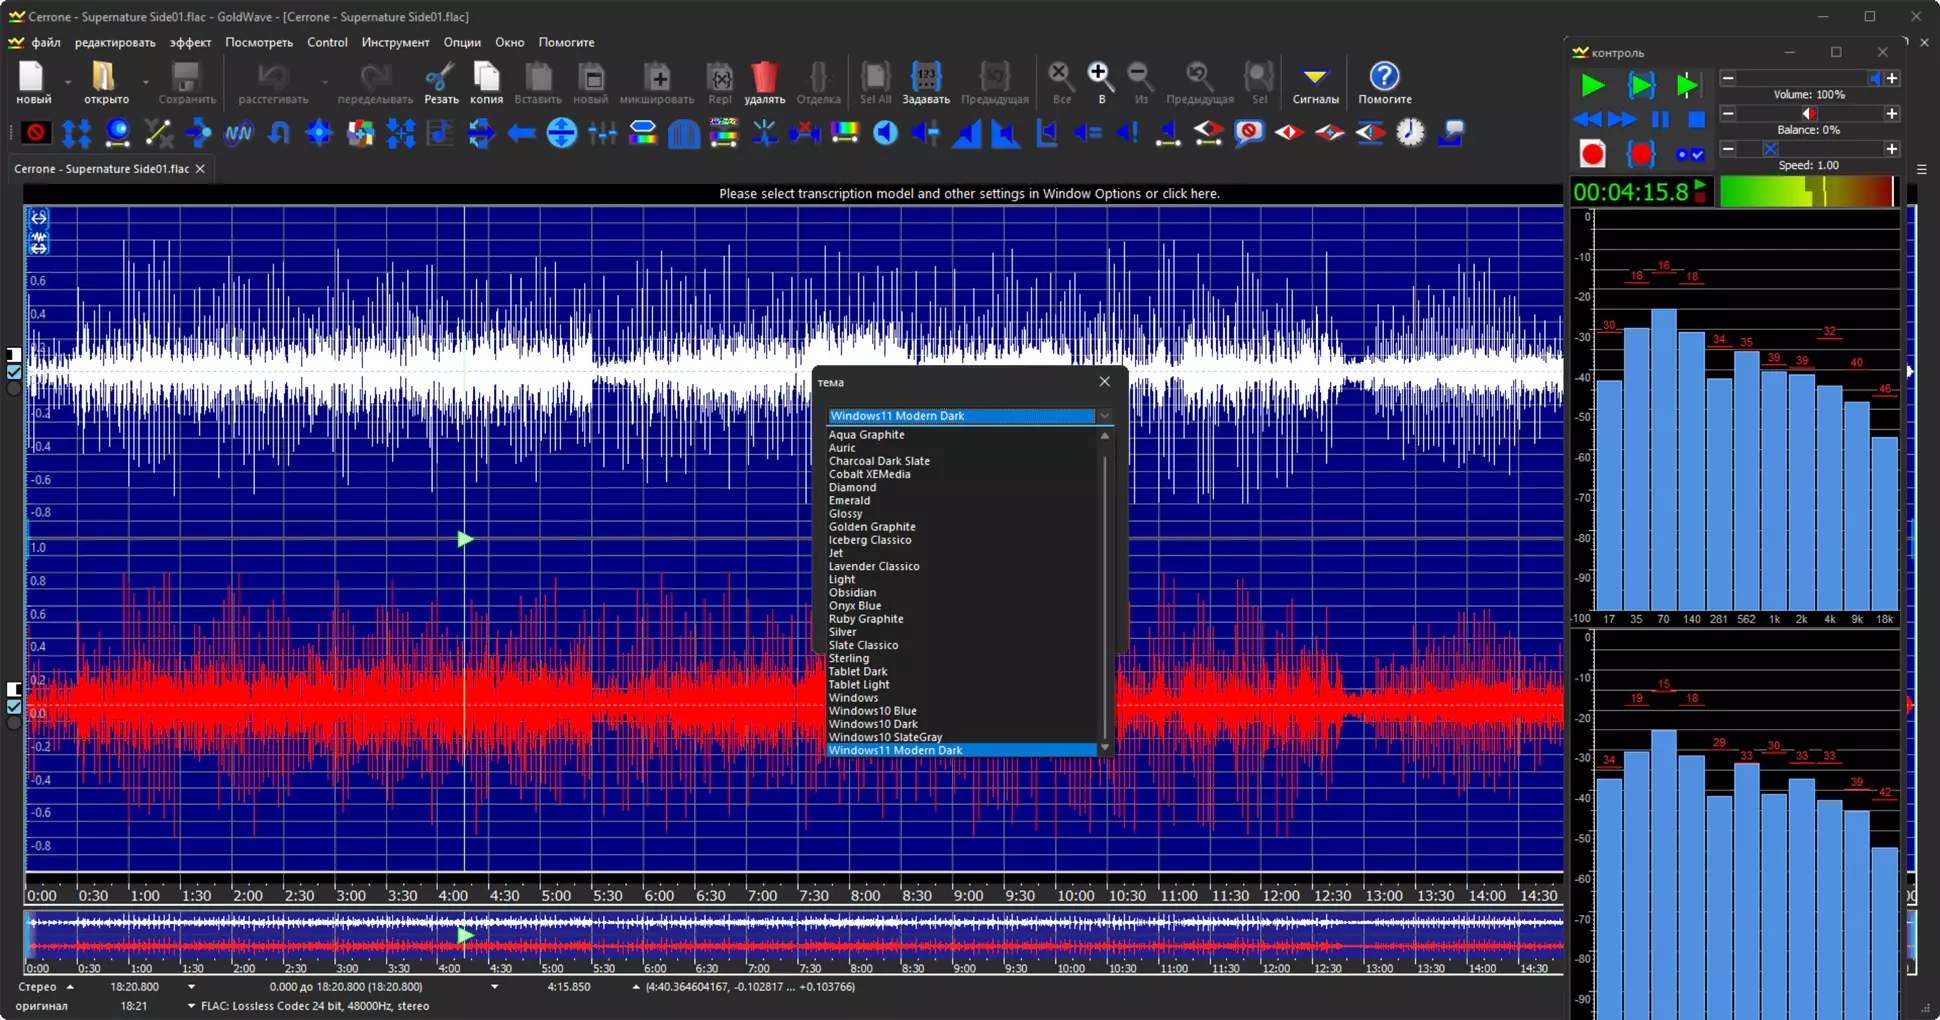Viewport: 1940px width, 1020px height.
Task: Open a file with the открыто folder icon
Action: pos(105,82)
